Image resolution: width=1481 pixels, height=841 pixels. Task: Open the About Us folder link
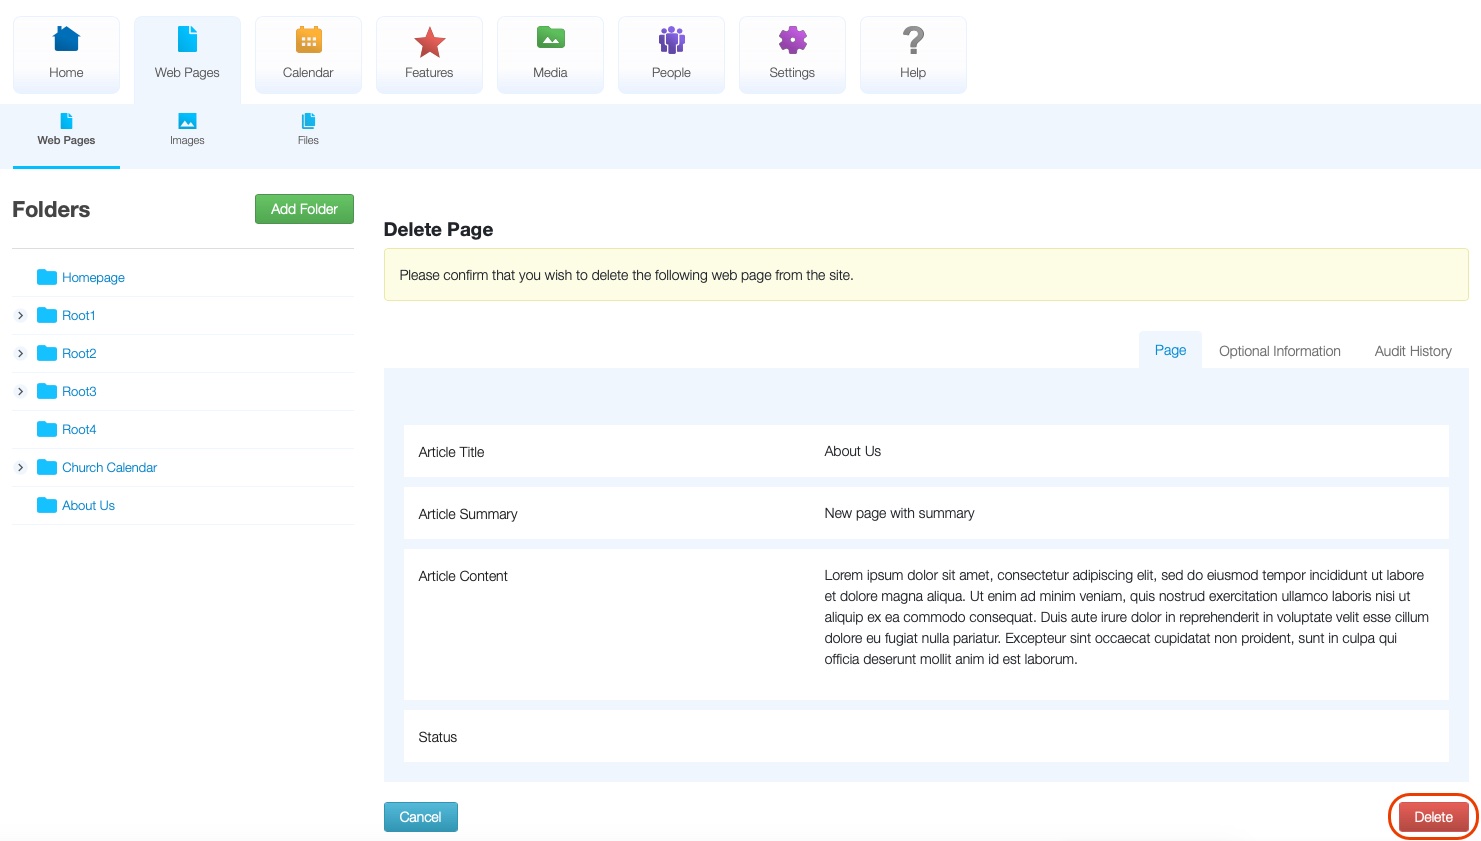(88, 505)
